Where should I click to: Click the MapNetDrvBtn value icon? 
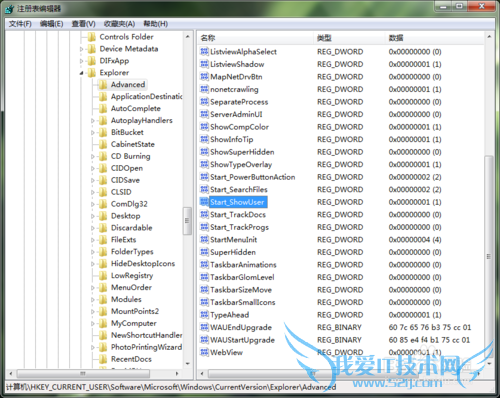coord(204,77)
